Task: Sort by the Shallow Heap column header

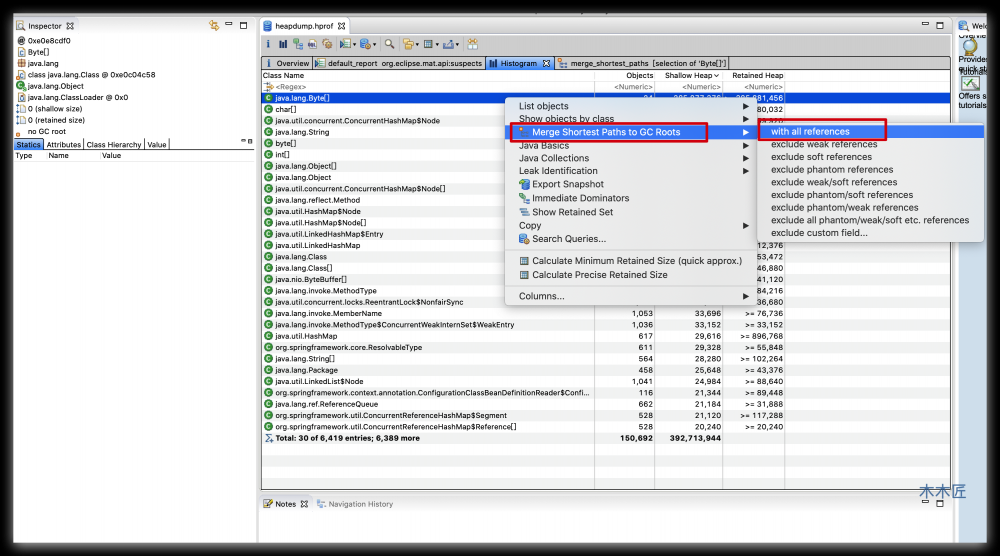Action: pos(689,75)
